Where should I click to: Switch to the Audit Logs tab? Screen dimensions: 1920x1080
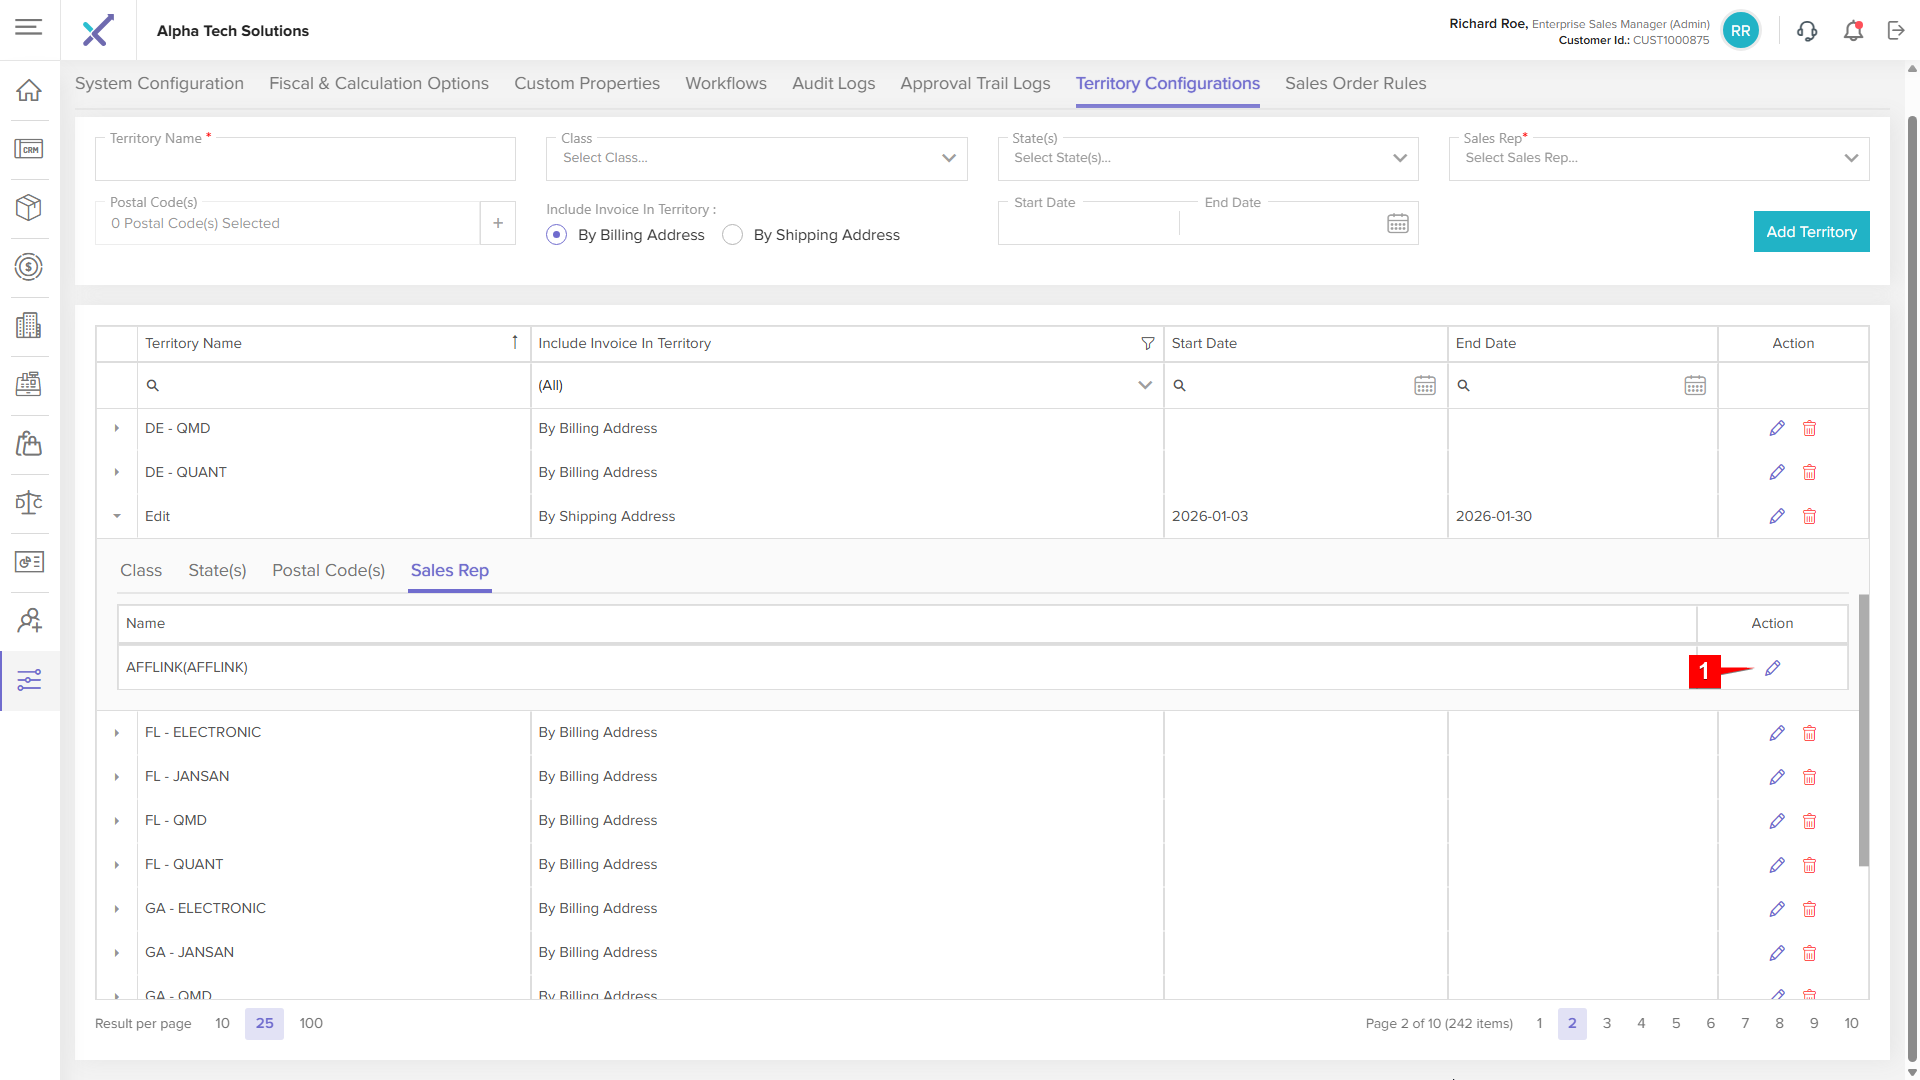click(833, 84)
